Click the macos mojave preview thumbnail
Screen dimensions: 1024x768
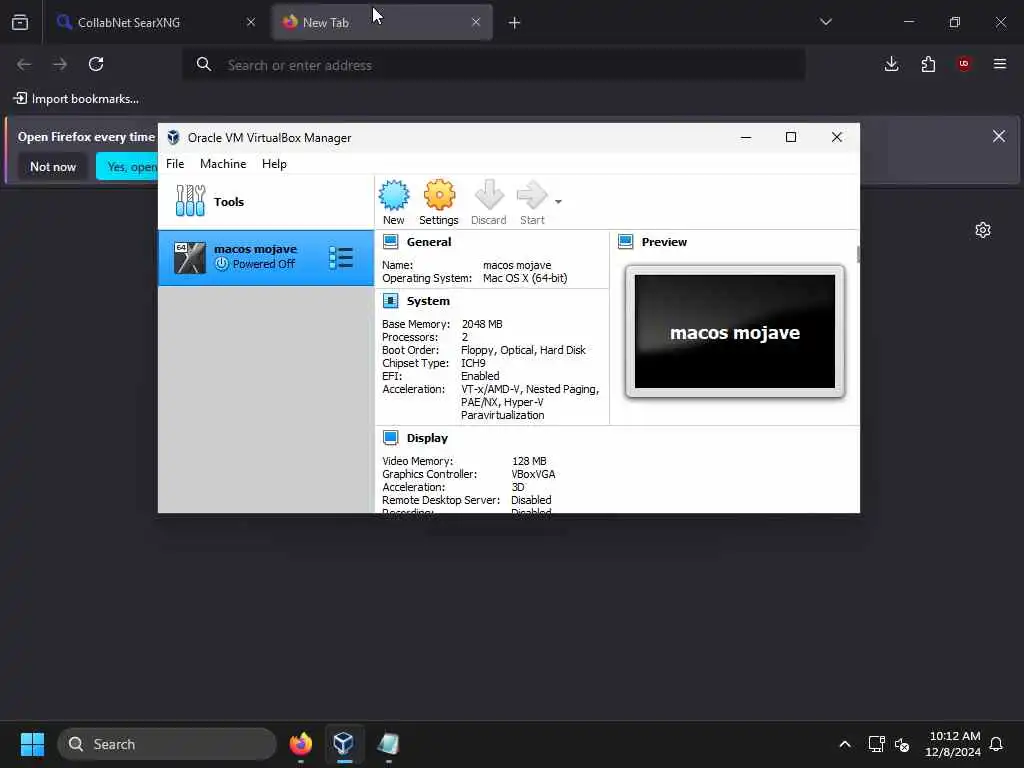(735, 332)
